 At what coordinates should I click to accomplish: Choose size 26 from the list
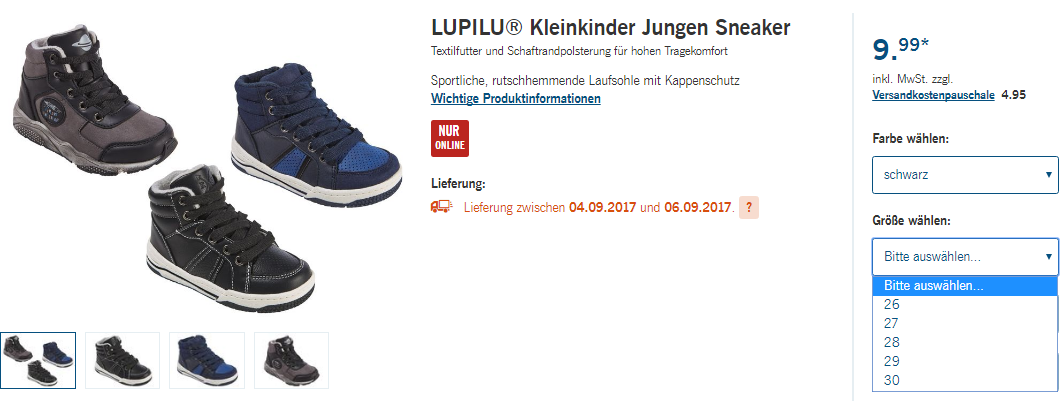click(965, 305)
